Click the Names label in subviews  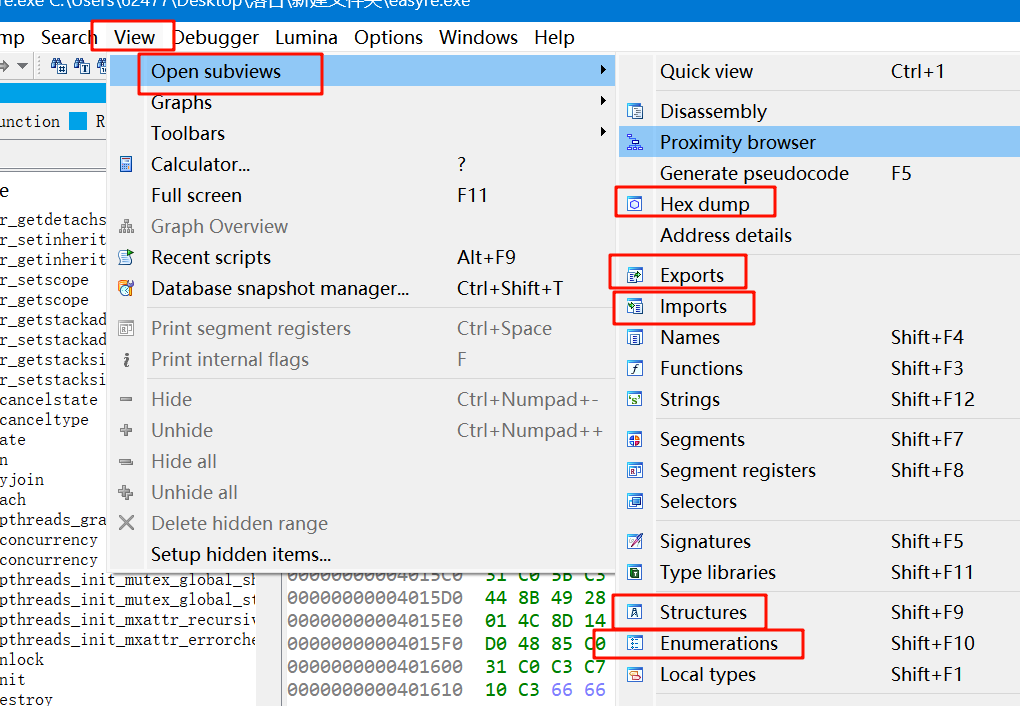tap(690, 338)
